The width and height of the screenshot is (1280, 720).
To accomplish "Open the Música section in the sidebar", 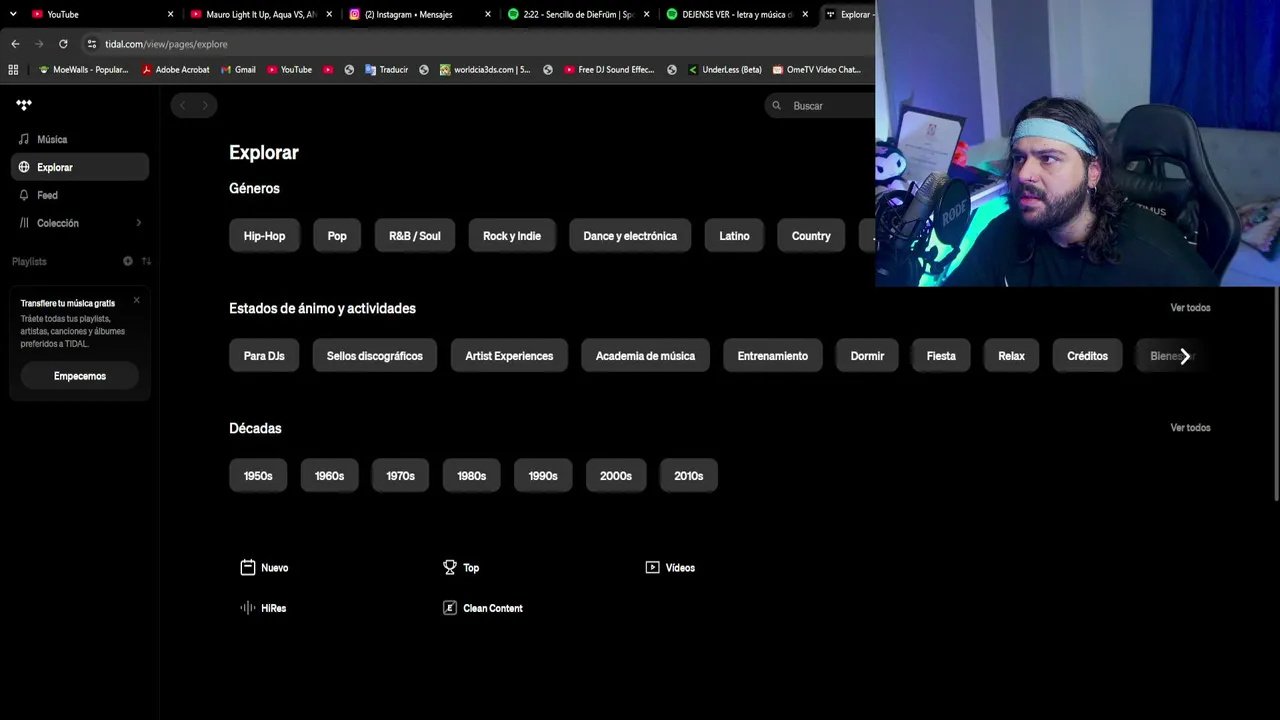I will tap(80, 139).
